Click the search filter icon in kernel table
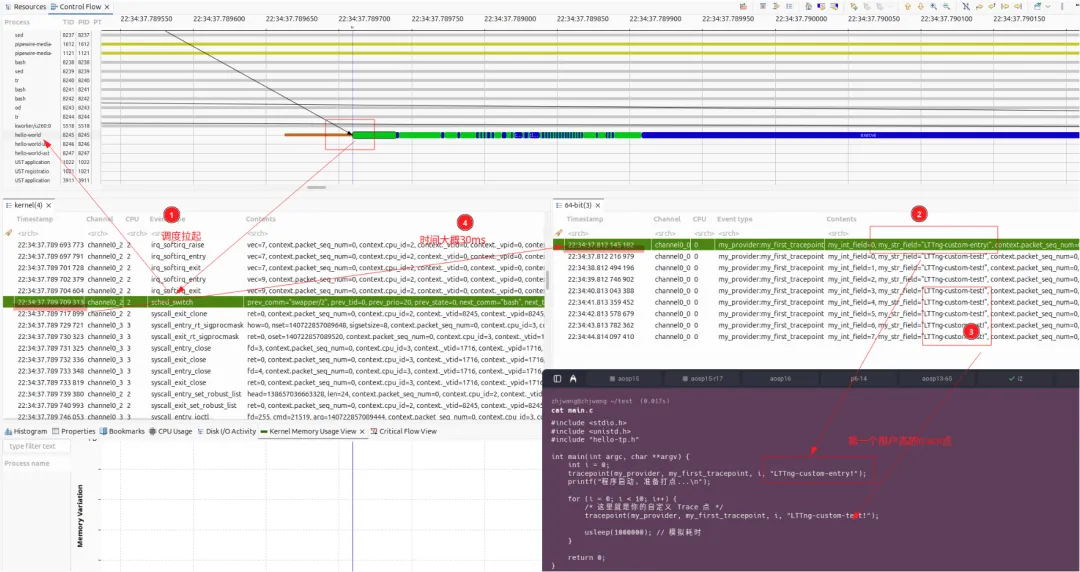 9,231
